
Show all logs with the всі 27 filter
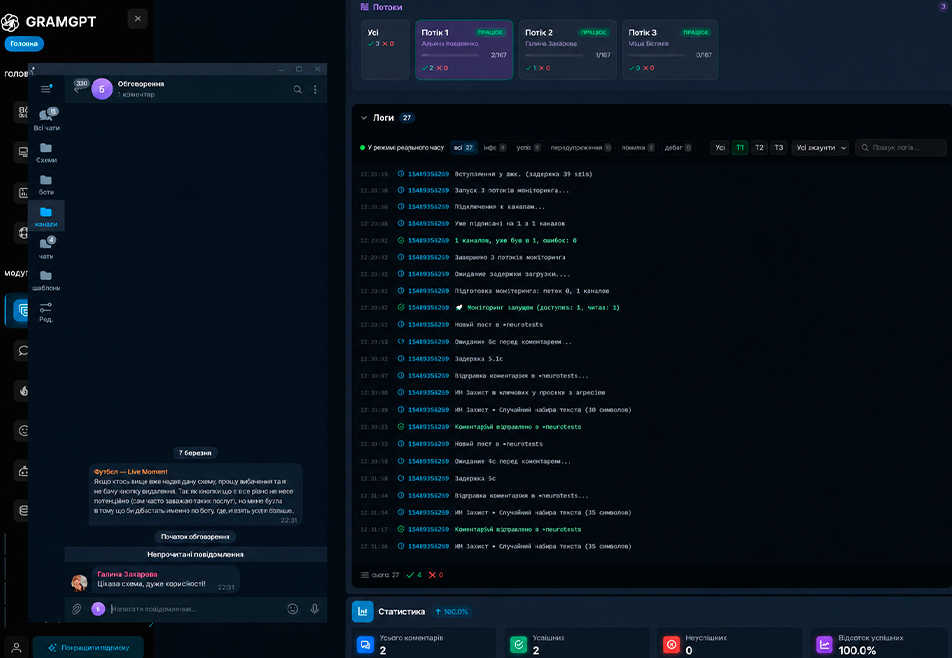[x=464, y=148]
